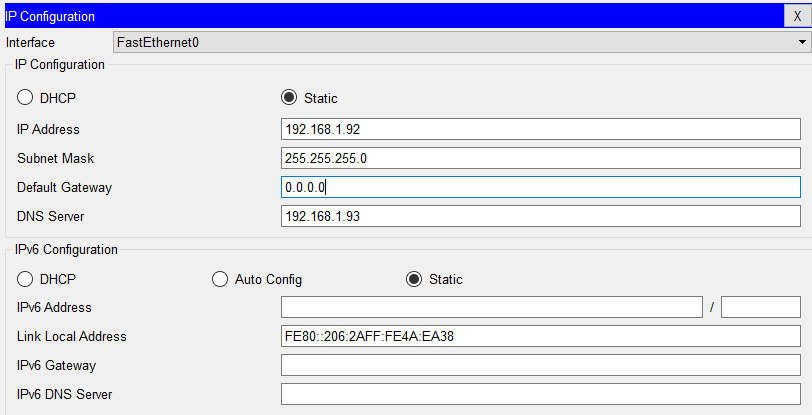Open the FastEthernet0 interface dropdown
Viewport: 812px width, 415px height.
[x=462, y=42]
